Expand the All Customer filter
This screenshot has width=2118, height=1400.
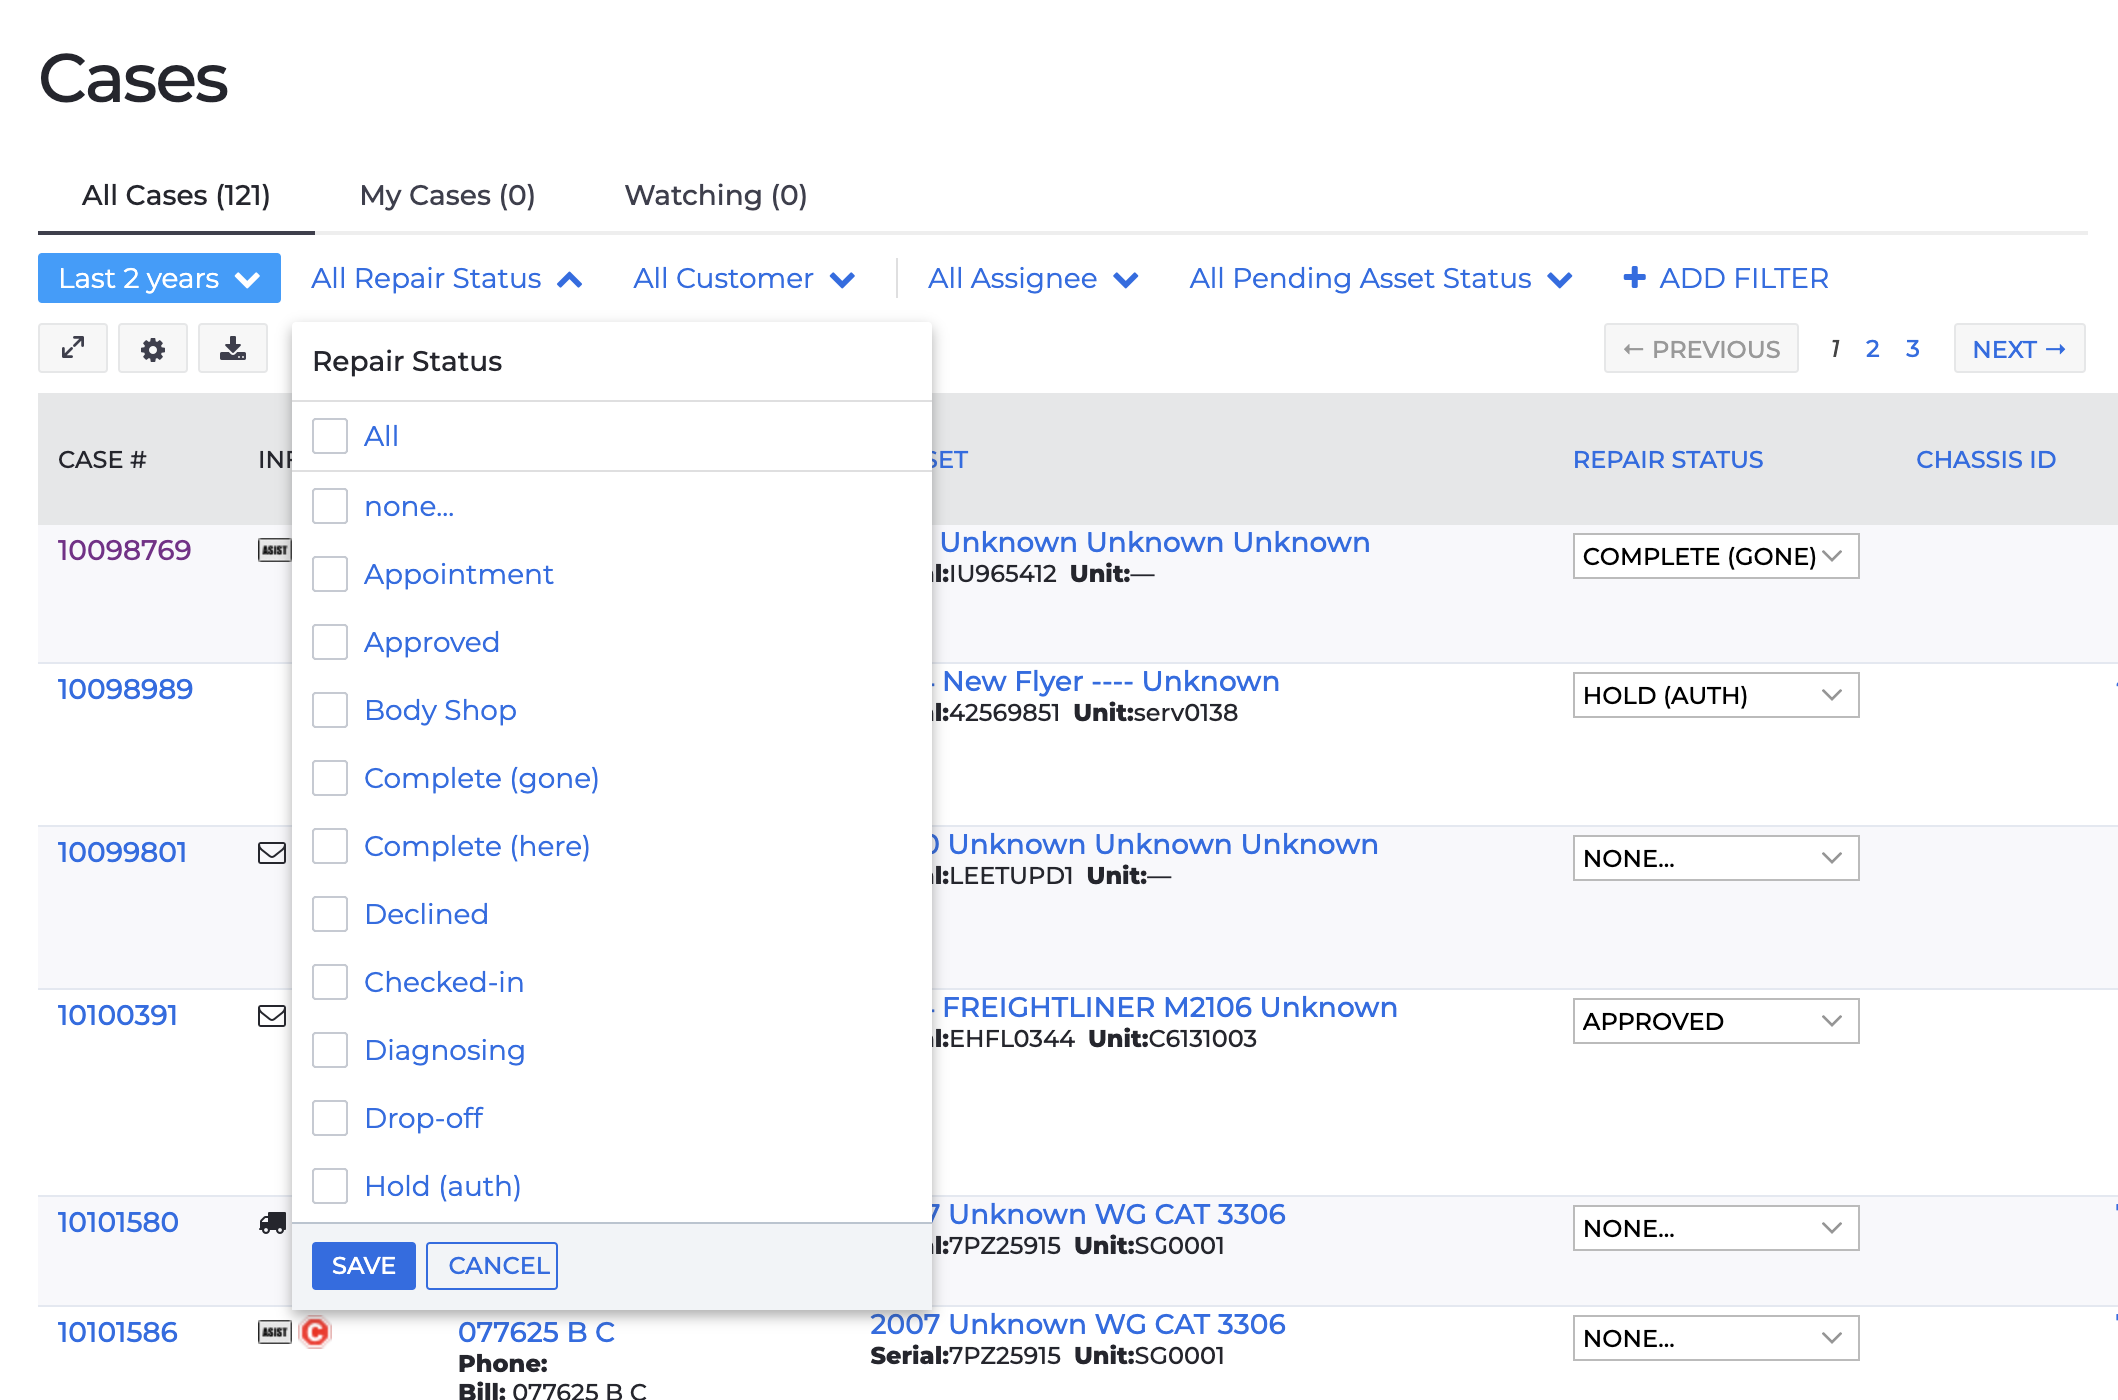click(744, 278)
